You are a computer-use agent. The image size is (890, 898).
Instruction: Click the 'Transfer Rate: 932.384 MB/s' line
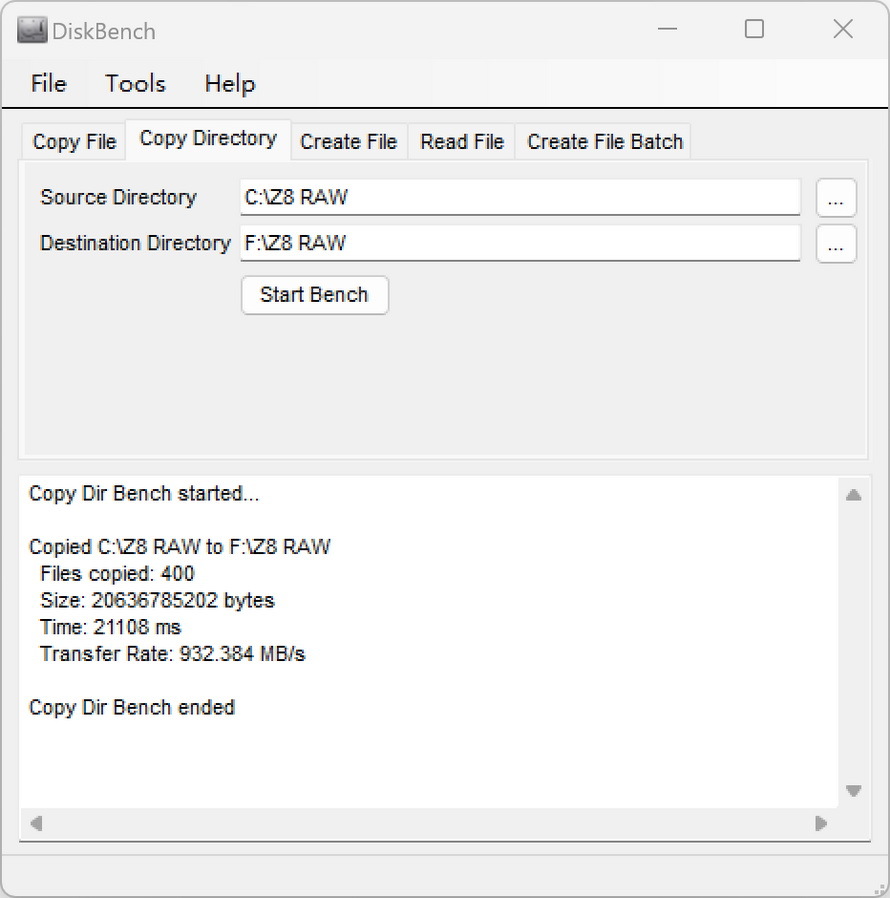[x=172, y=653]
